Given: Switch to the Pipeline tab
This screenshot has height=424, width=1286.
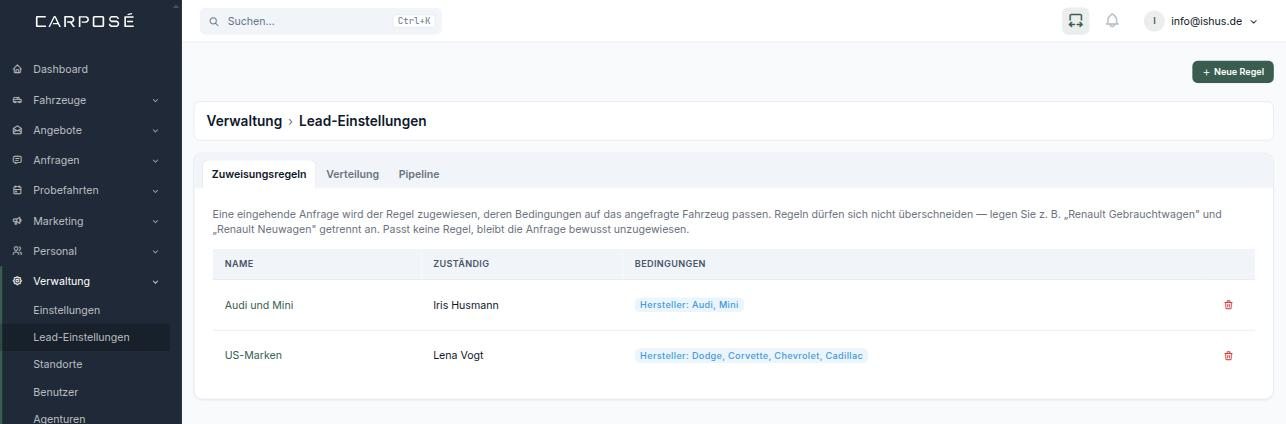Looking at the screenshot, I should click(x=419, y=174).
